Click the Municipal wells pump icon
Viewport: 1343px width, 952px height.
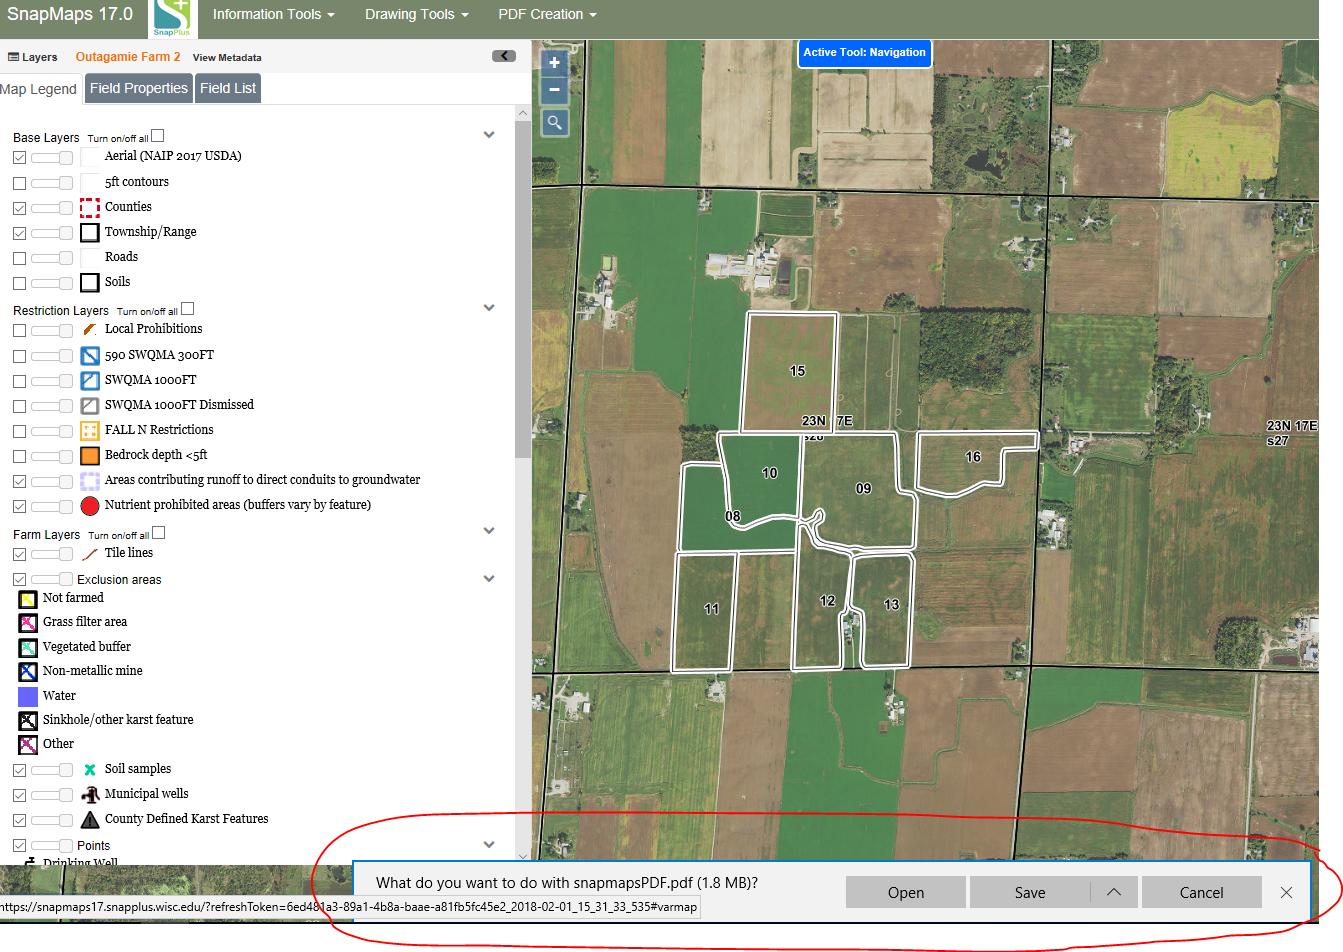[x=90, y=794]
